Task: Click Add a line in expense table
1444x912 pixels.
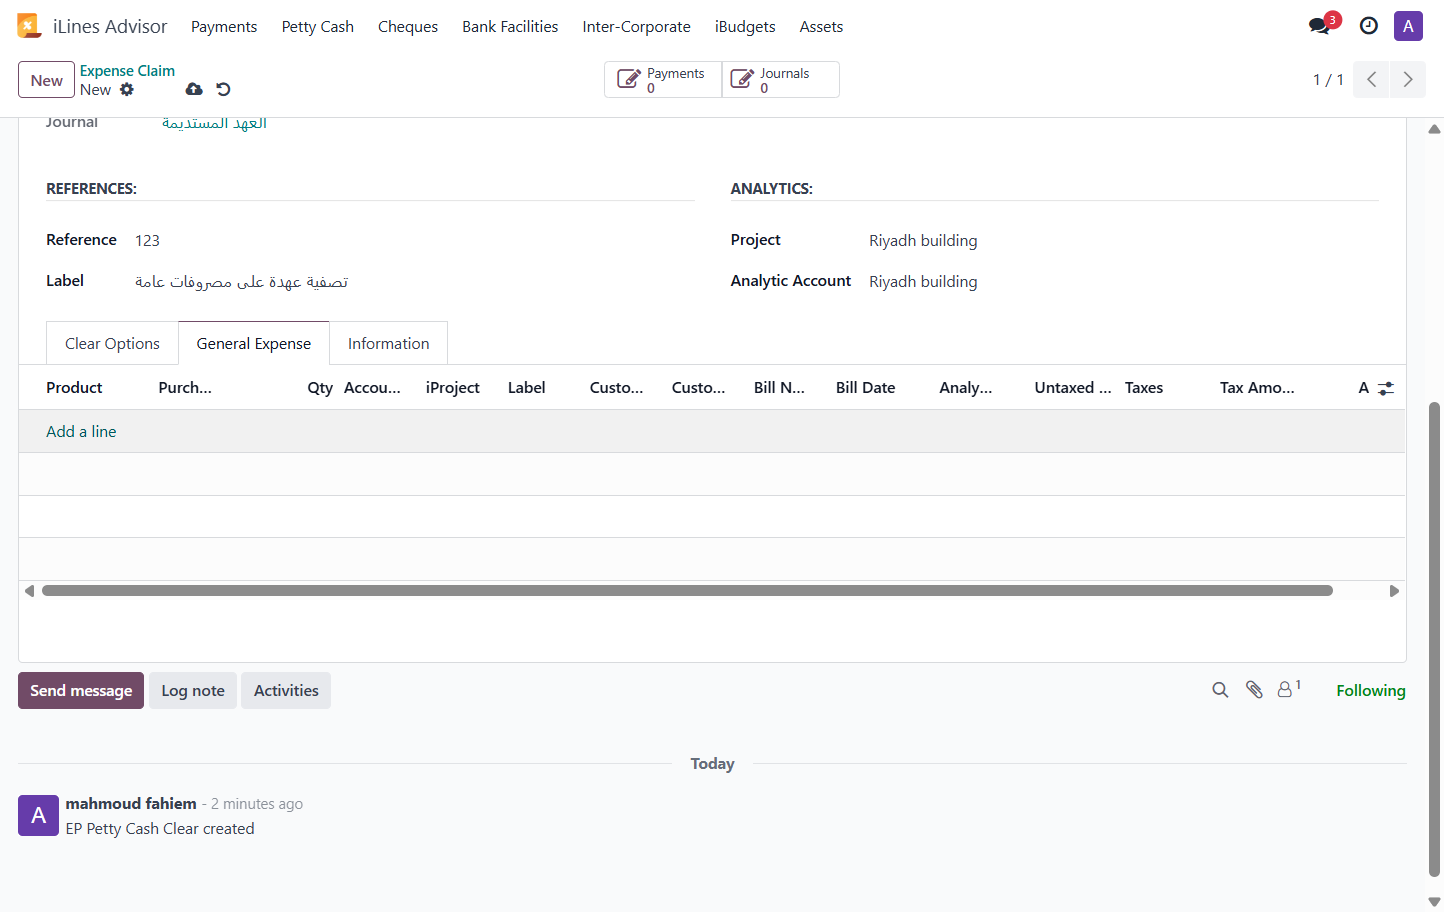Action: click(81, 431)
